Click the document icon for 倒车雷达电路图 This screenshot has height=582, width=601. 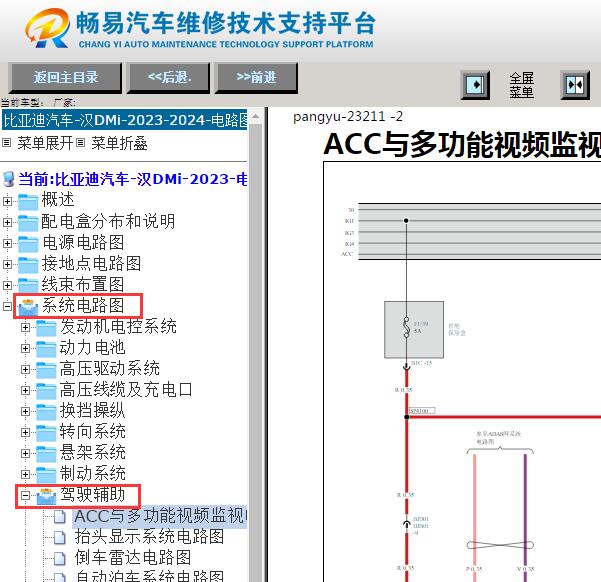pos(59,559)
